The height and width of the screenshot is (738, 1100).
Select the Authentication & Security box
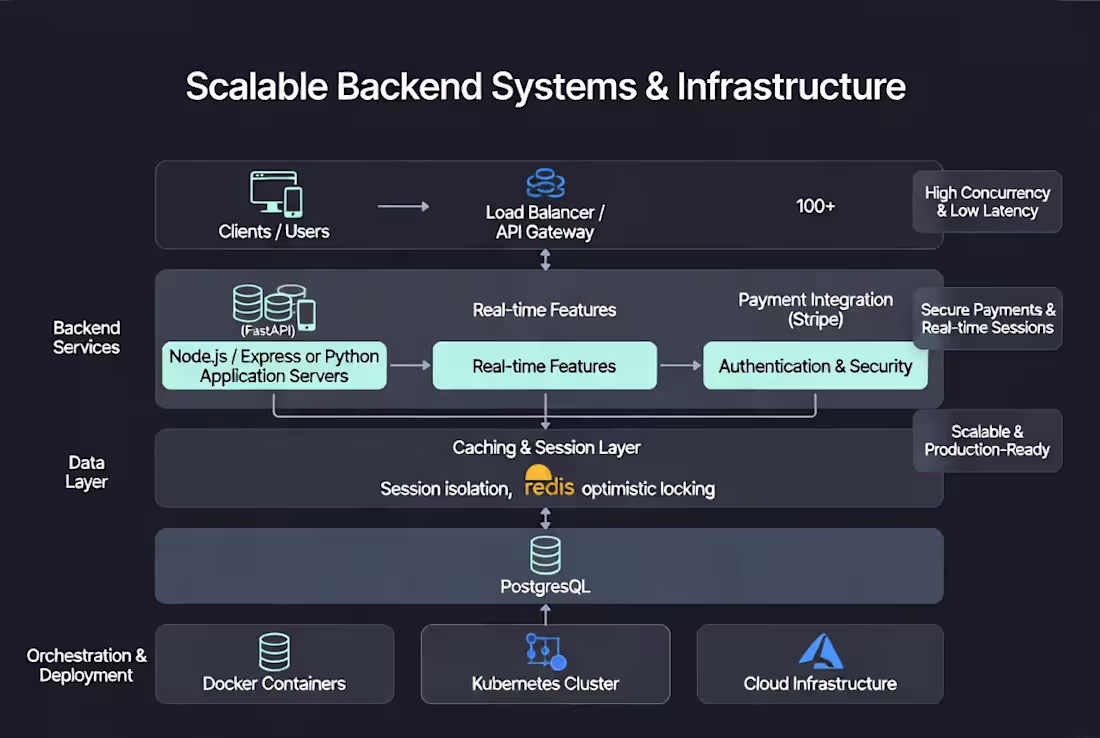[815, 365]
